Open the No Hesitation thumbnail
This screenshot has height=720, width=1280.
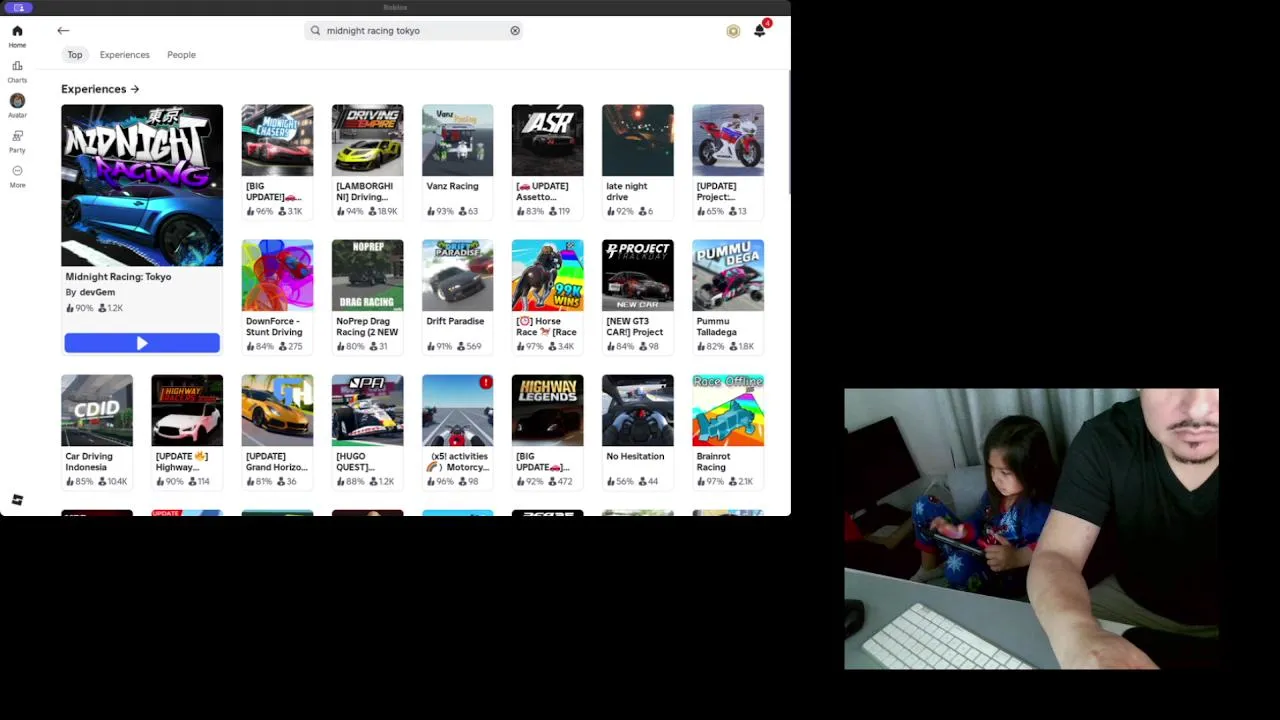tap(638, 410)
